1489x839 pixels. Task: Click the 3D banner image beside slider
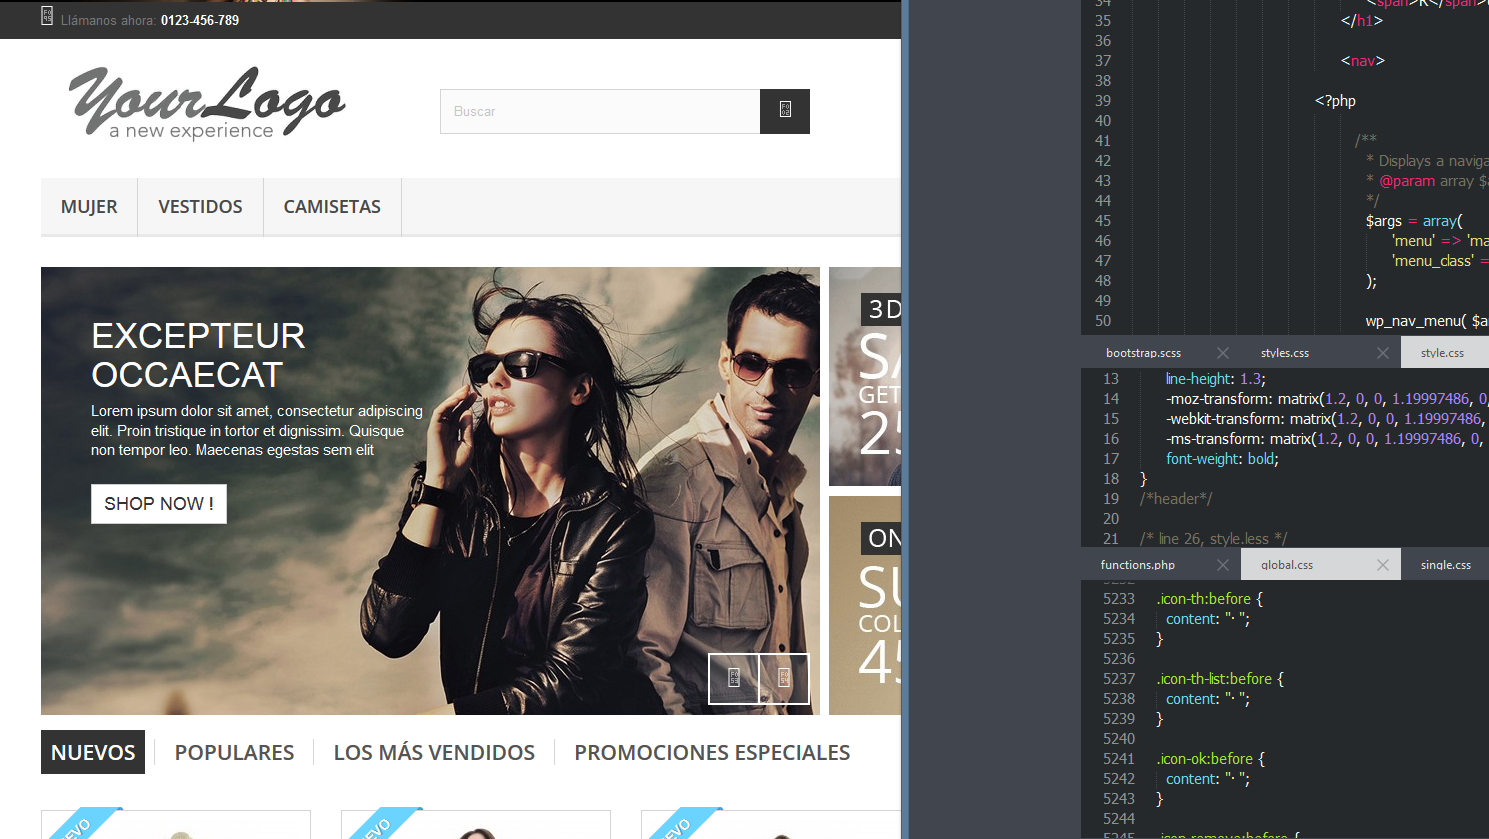click(865, 376)
